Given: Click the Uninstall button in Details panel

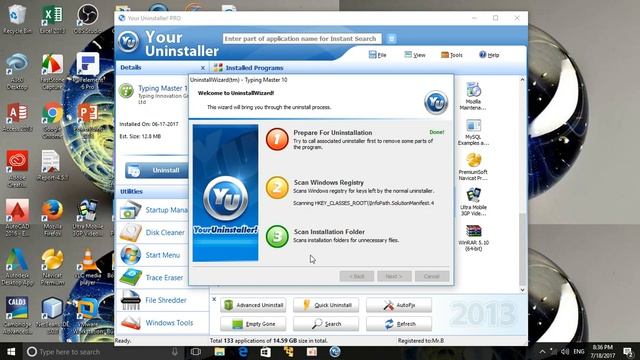Looking at the screenshot, I should 157,170.
